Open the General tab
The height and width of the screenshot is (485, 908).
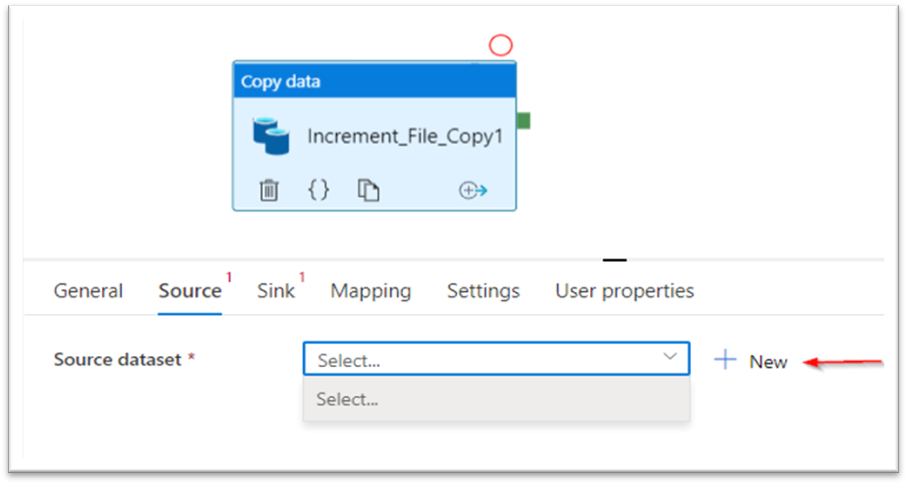click(x=88, y=291)
